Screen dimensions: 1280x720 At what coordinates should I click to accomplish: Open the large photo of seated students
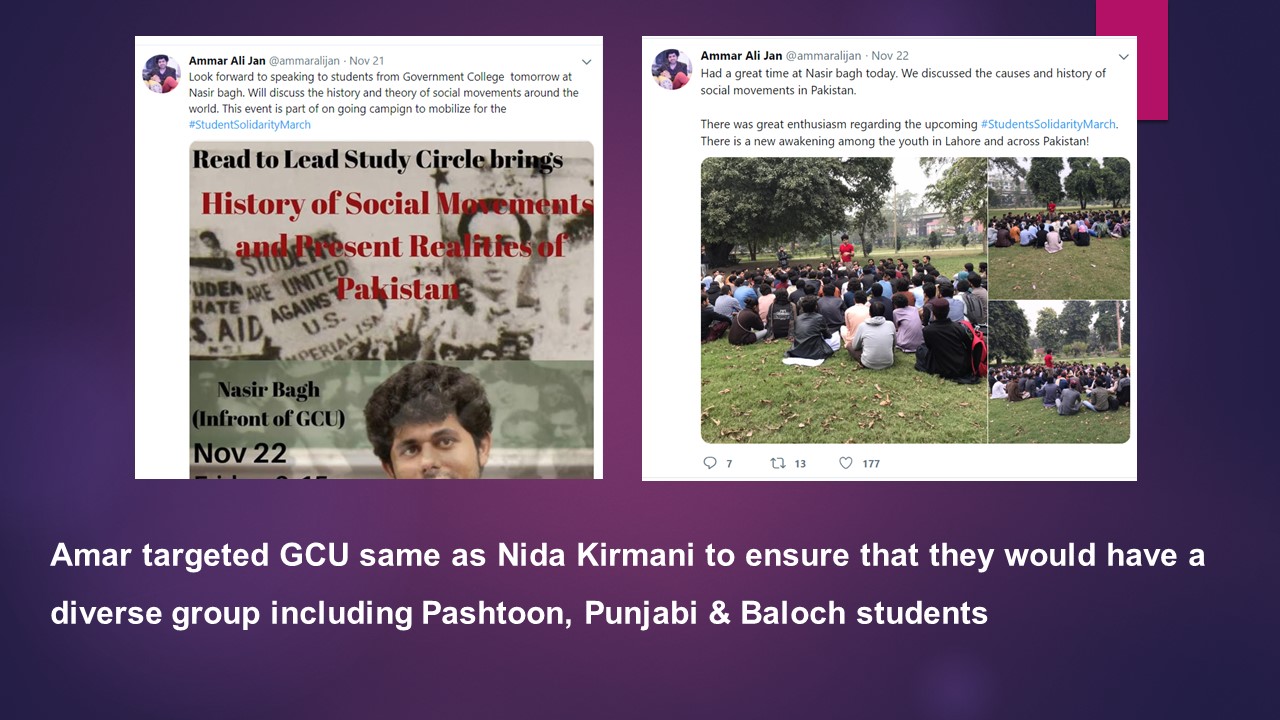click(843, 300)
